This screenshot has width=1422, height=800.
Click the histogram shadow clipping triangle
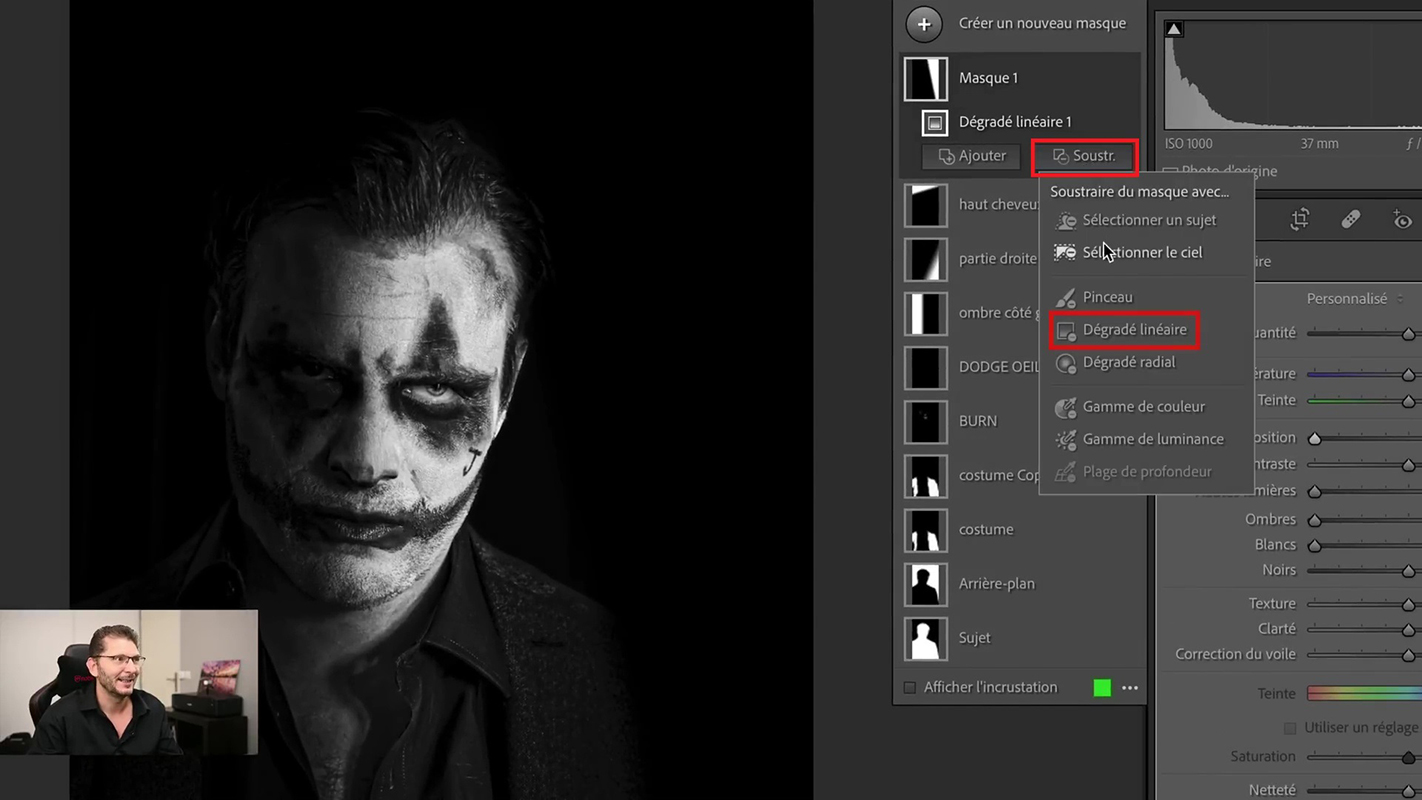tap(1174, 29)
